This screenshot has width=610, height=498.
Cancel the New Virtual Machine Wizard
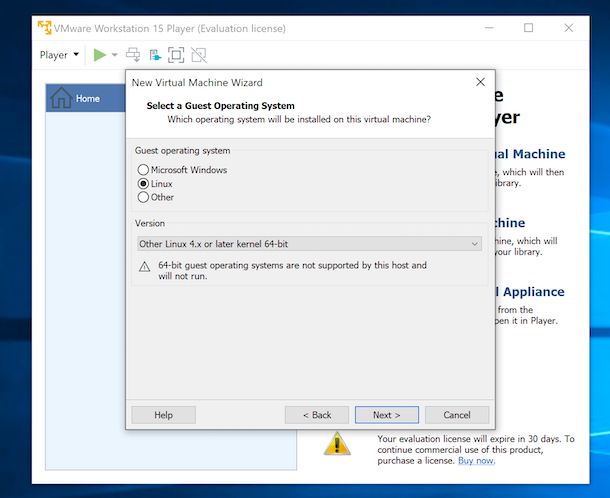[x=457, y=415]
